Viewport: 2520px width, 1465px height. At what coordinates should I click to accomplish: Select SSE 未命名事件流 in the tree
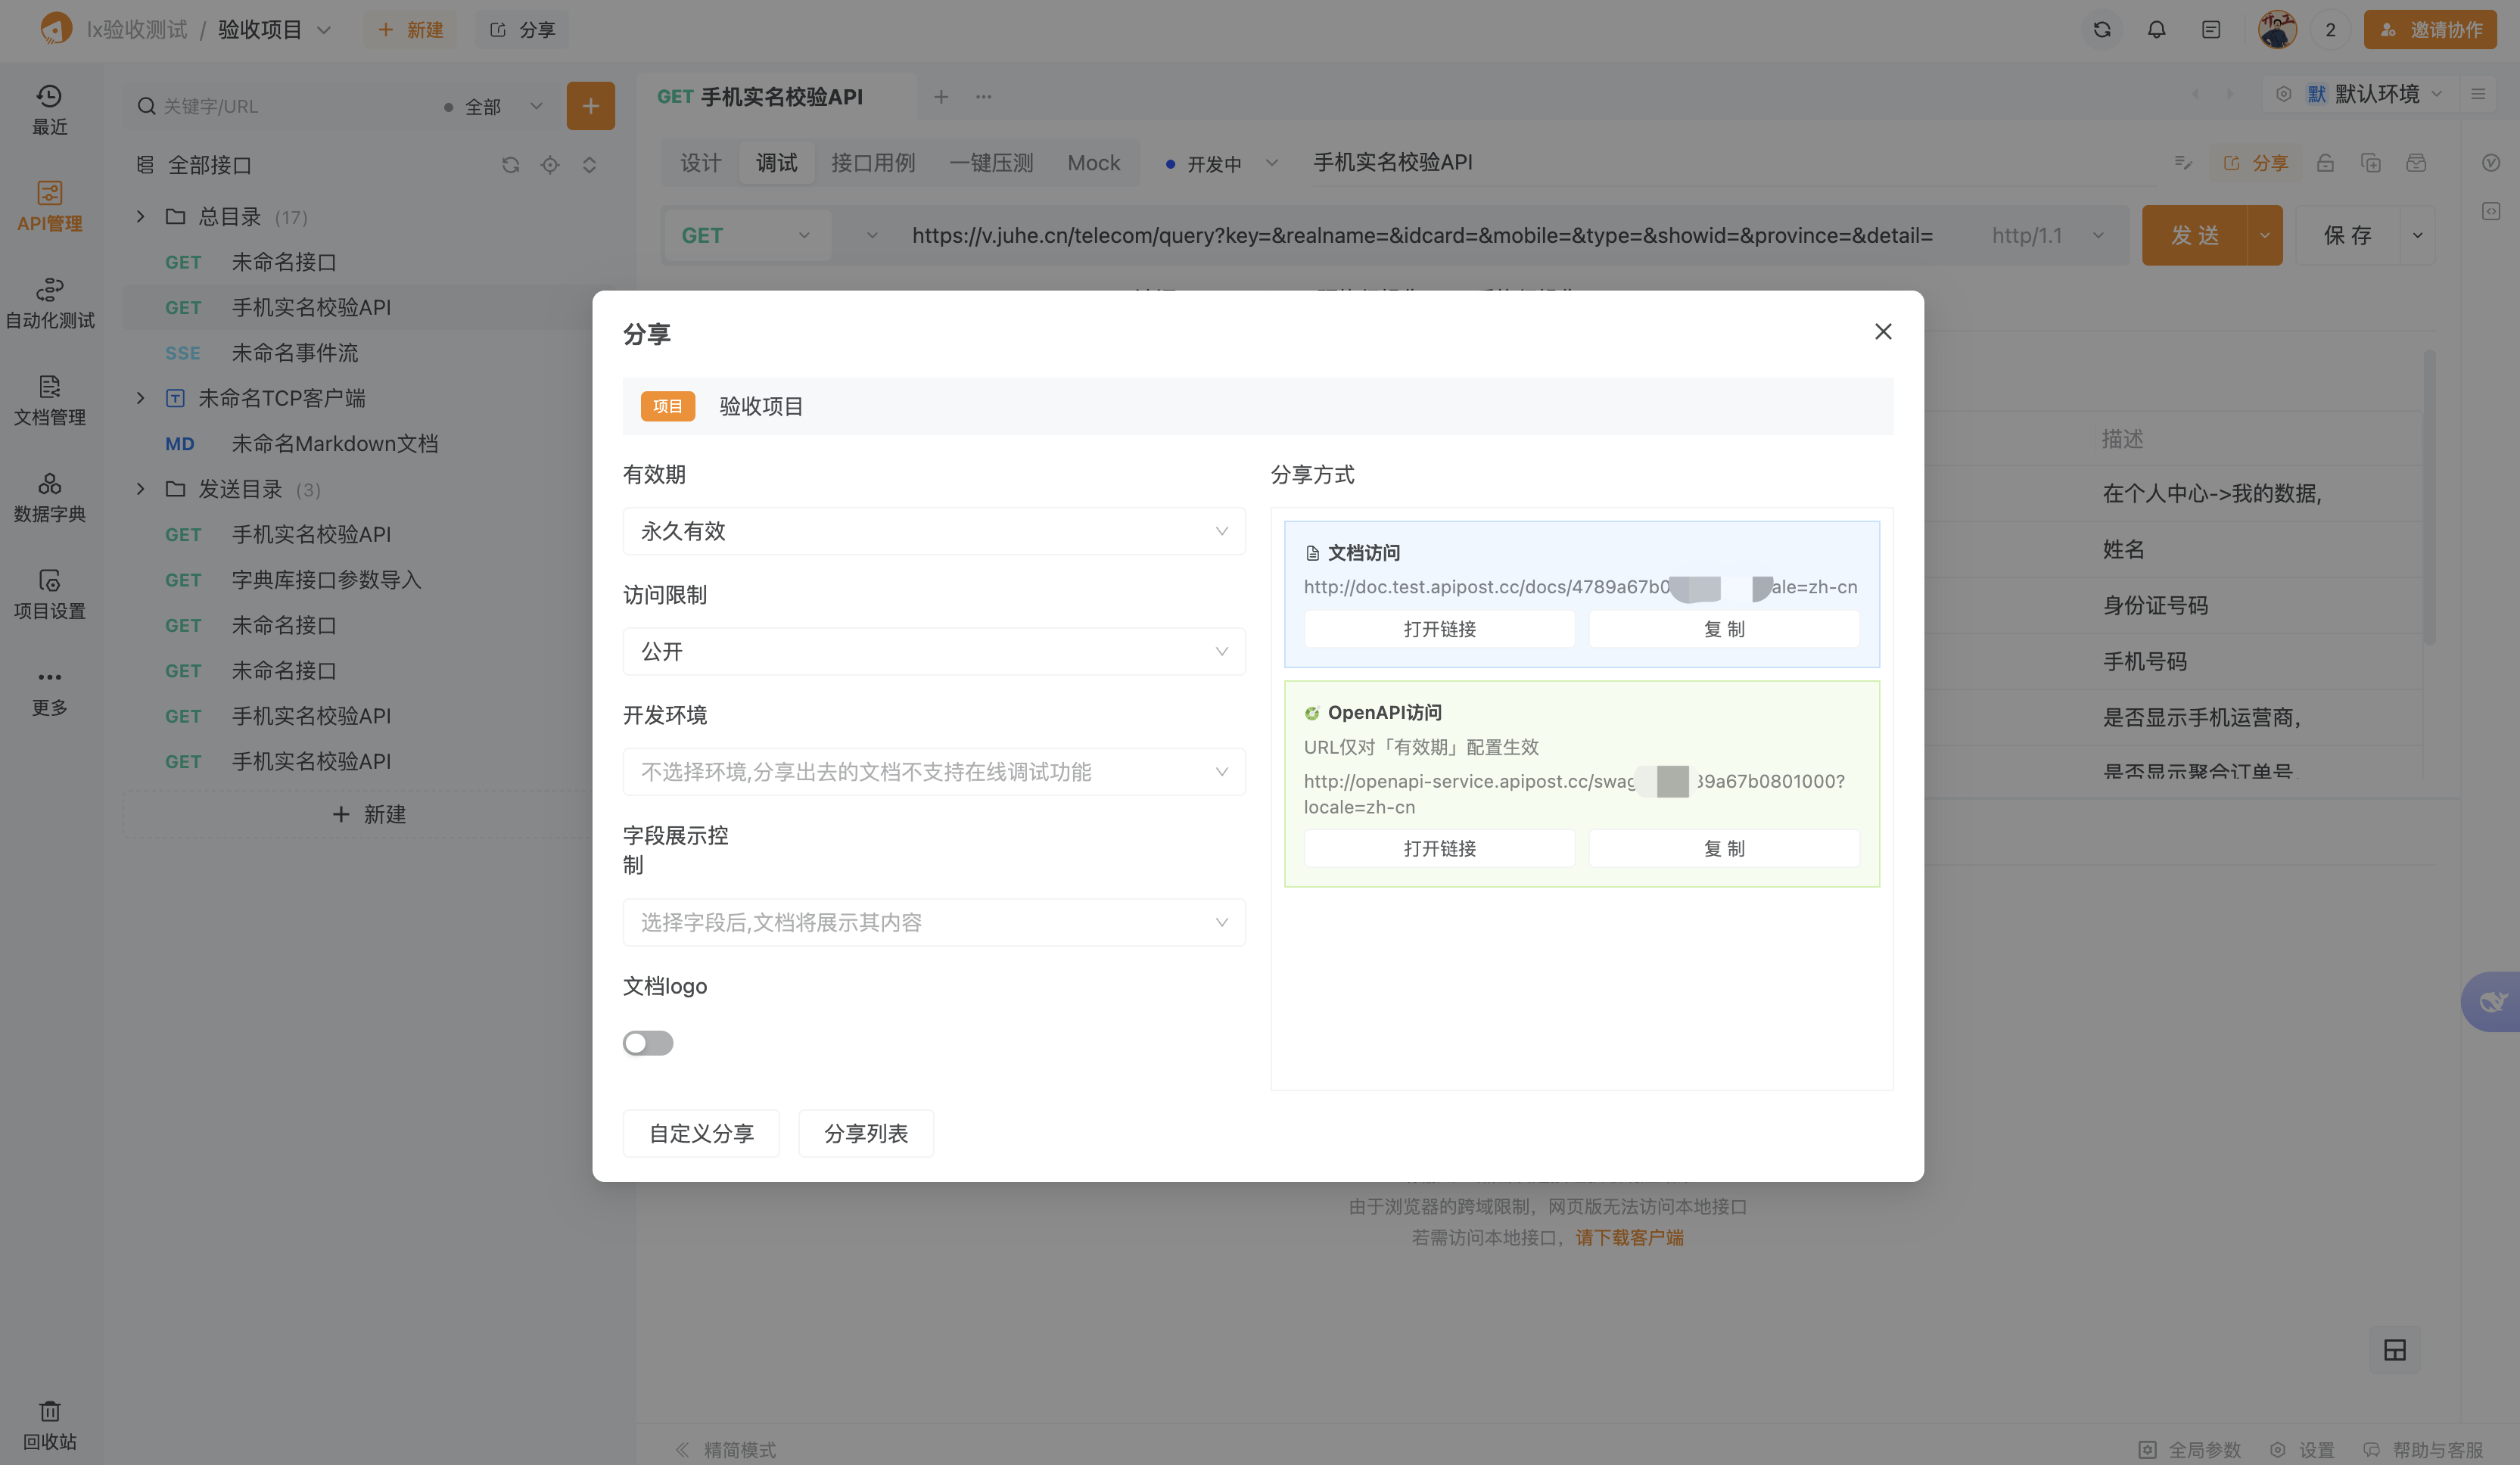coord(294,352)
